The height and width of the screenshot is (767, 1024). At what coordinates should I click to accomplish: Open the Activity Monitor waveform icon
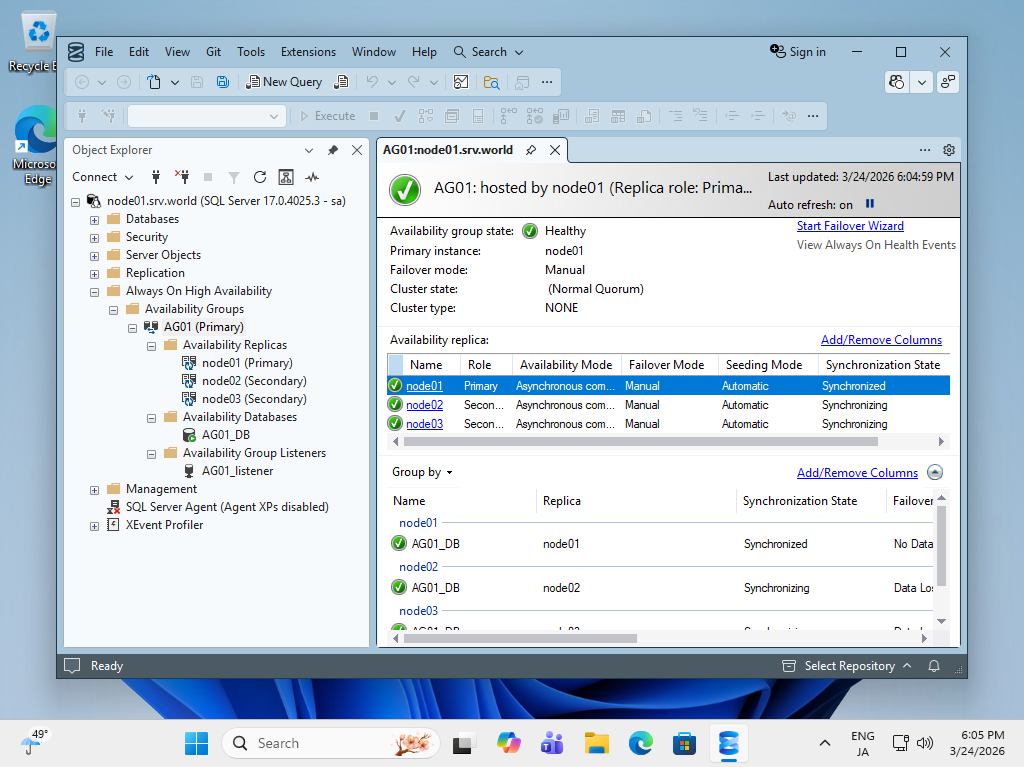tap(312, 176)
